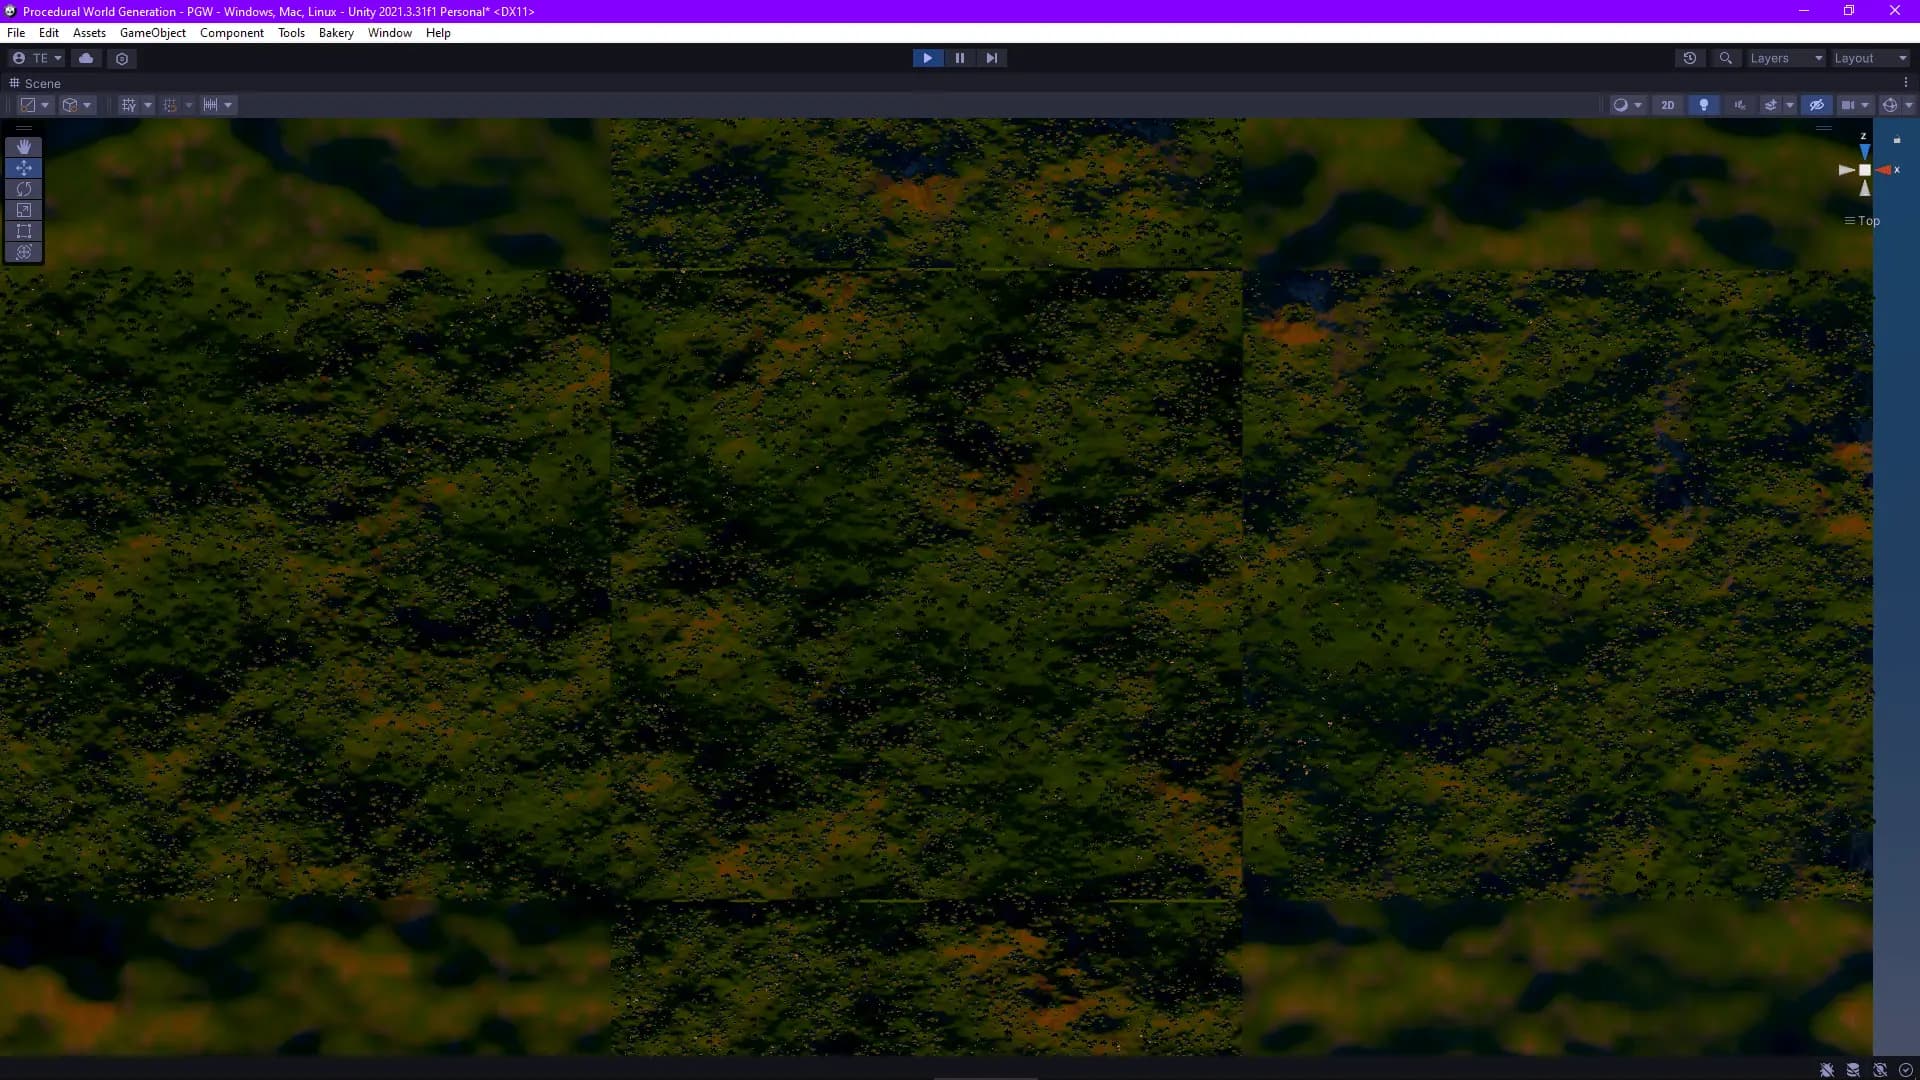This screenshot has width=1920, height=1080.
Task: Open the global search magnifier
Action: click(x=1725, y=58)
